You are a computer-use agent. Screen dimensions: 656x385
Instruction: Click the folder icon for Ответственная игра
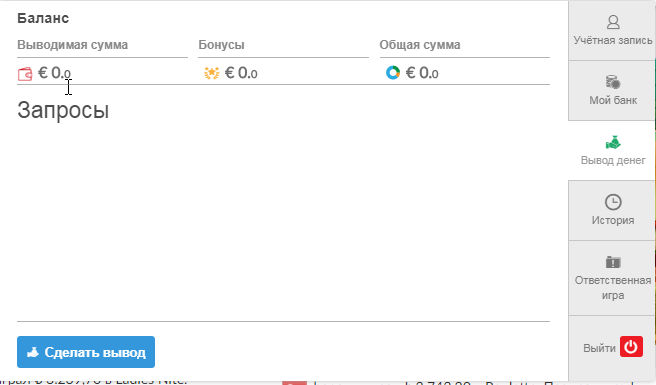tap(613, 262)
